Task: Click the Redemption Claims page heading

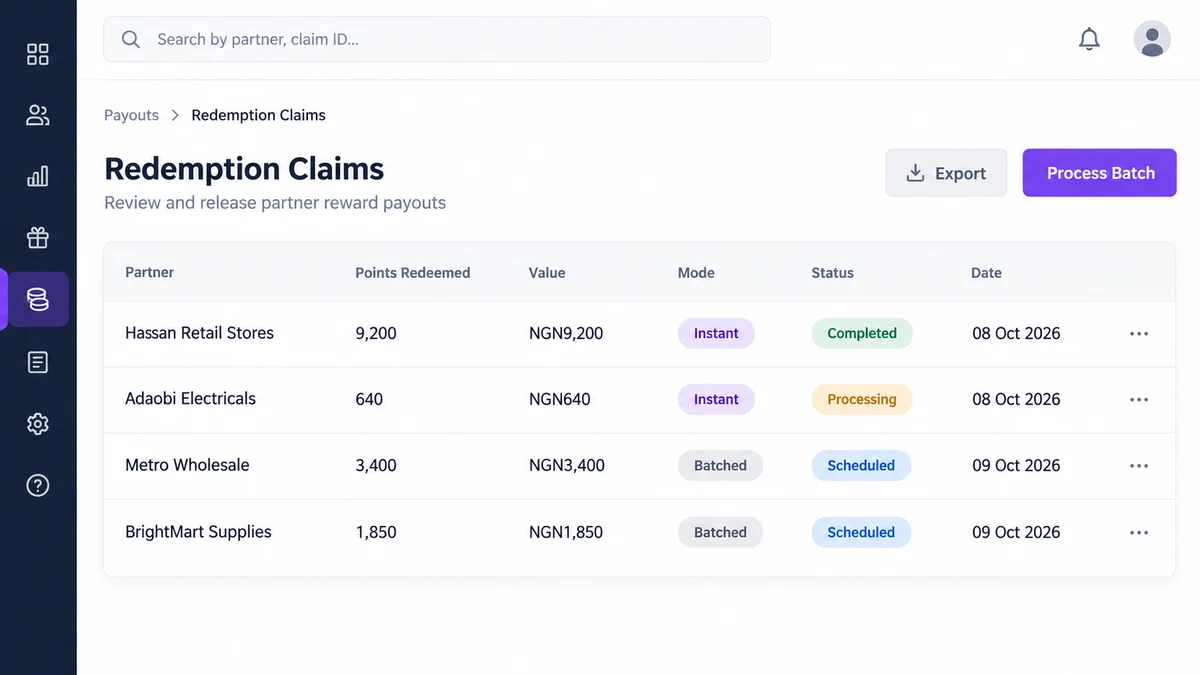Action: pos(244,168)
